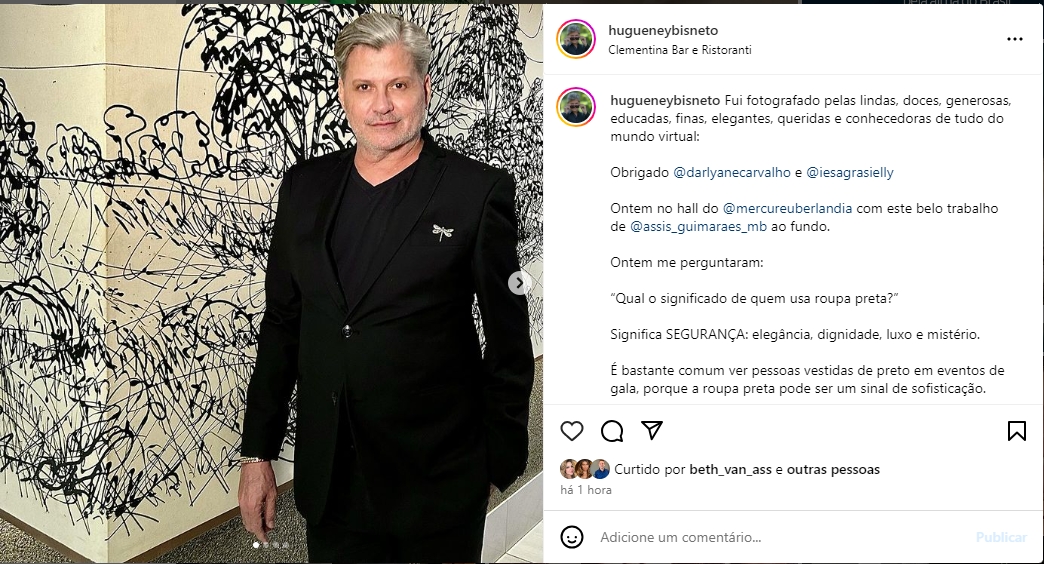Go to next photo with carousel arrow

(519, 283)
